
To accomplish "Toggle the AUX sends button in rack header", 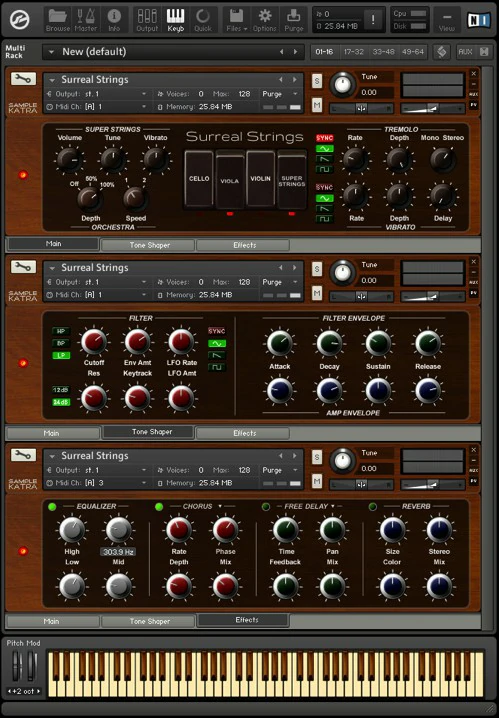I will [465, 52].
